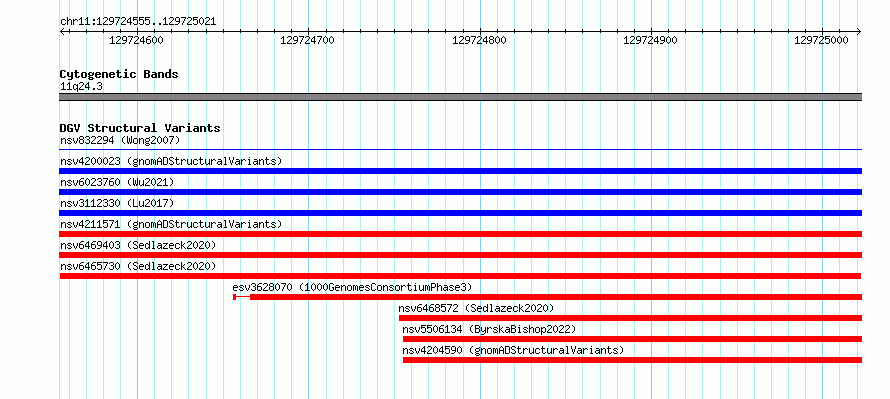The height and width of the screenshot is (399, 890).
Task: Click the red bar of nsv4211571
Action: click(x=461, y=234)
